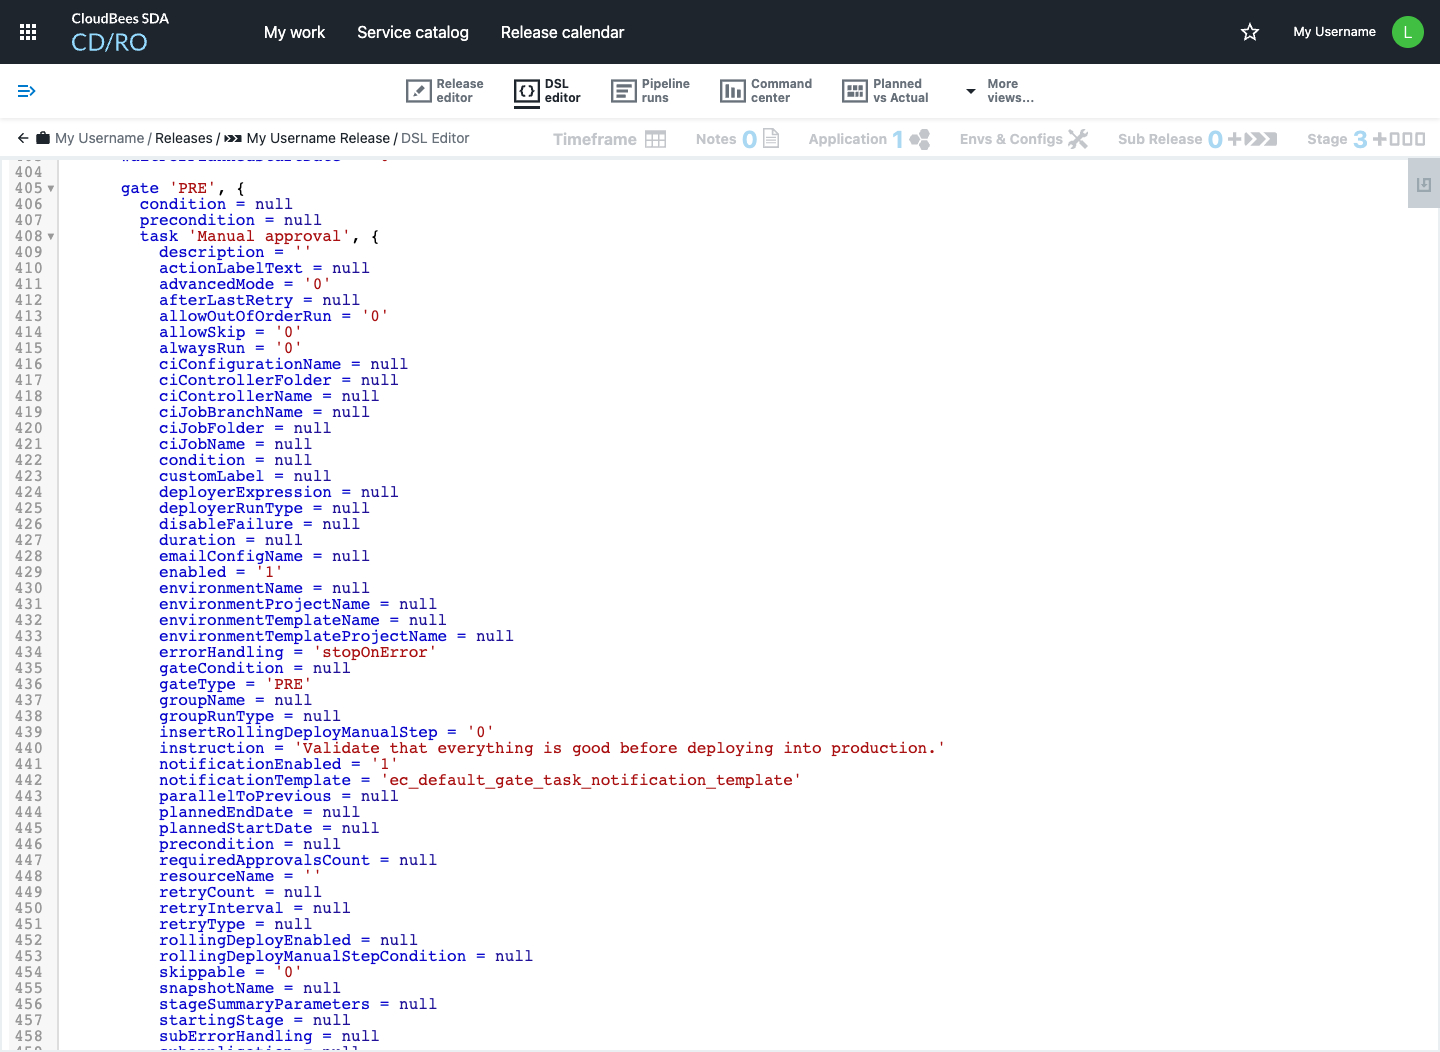Open the Stage section
The image size is (1440, 1052).
[1366, 139]
